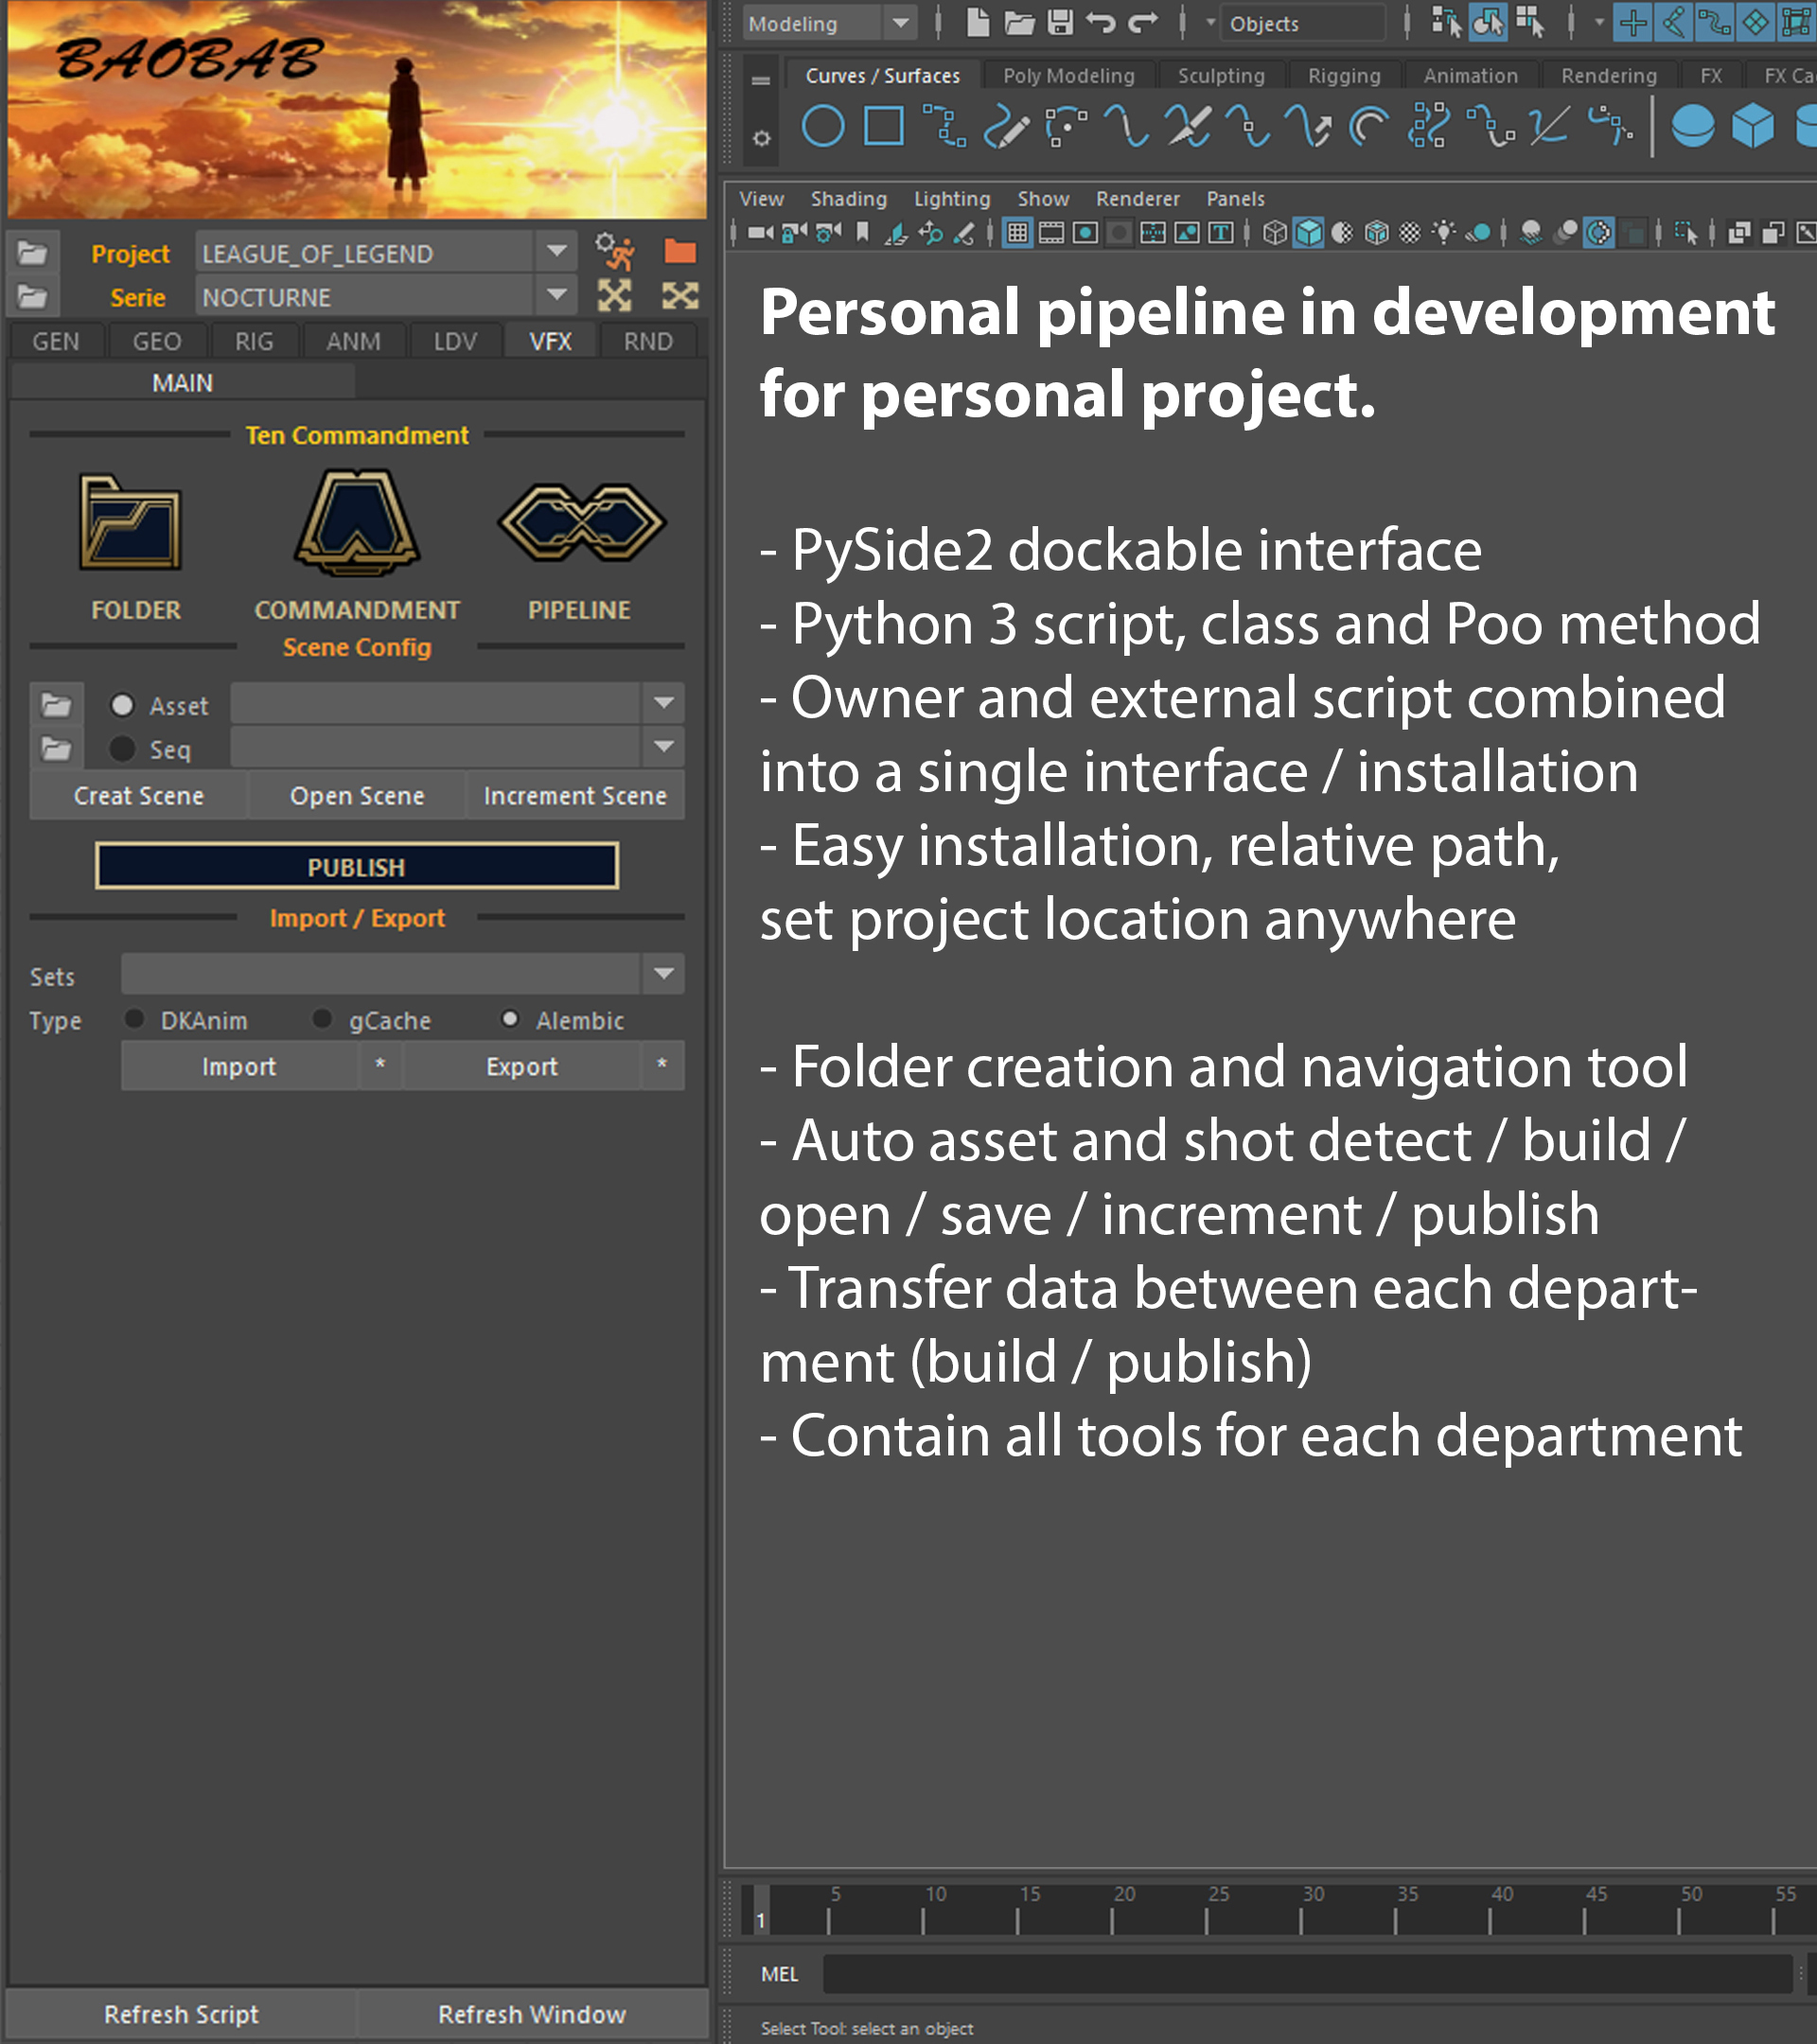Expand the Serie NOCTURNE dropdown

click(x=557, y=296)
